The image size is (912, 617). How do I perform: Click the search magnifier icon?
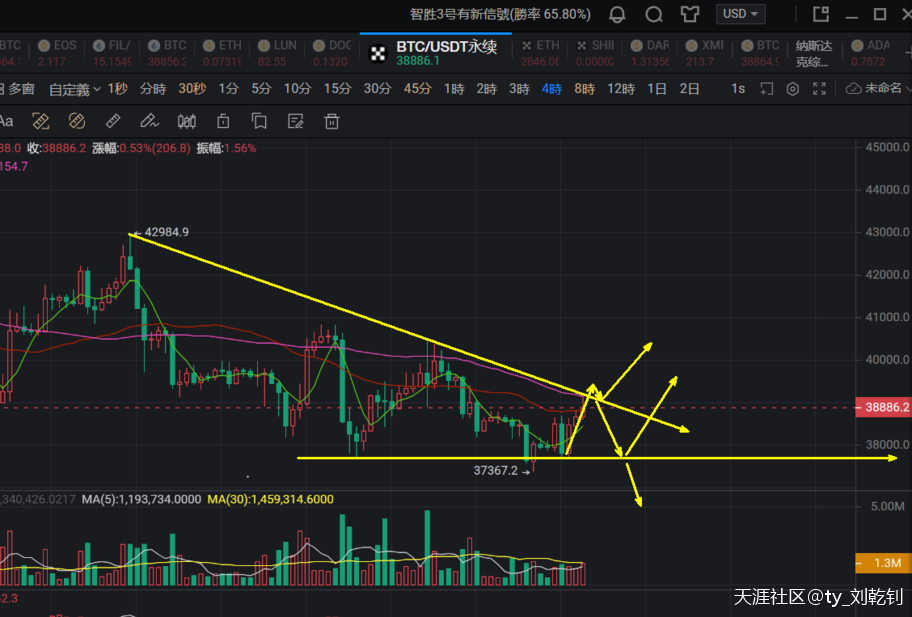(654, 15)
